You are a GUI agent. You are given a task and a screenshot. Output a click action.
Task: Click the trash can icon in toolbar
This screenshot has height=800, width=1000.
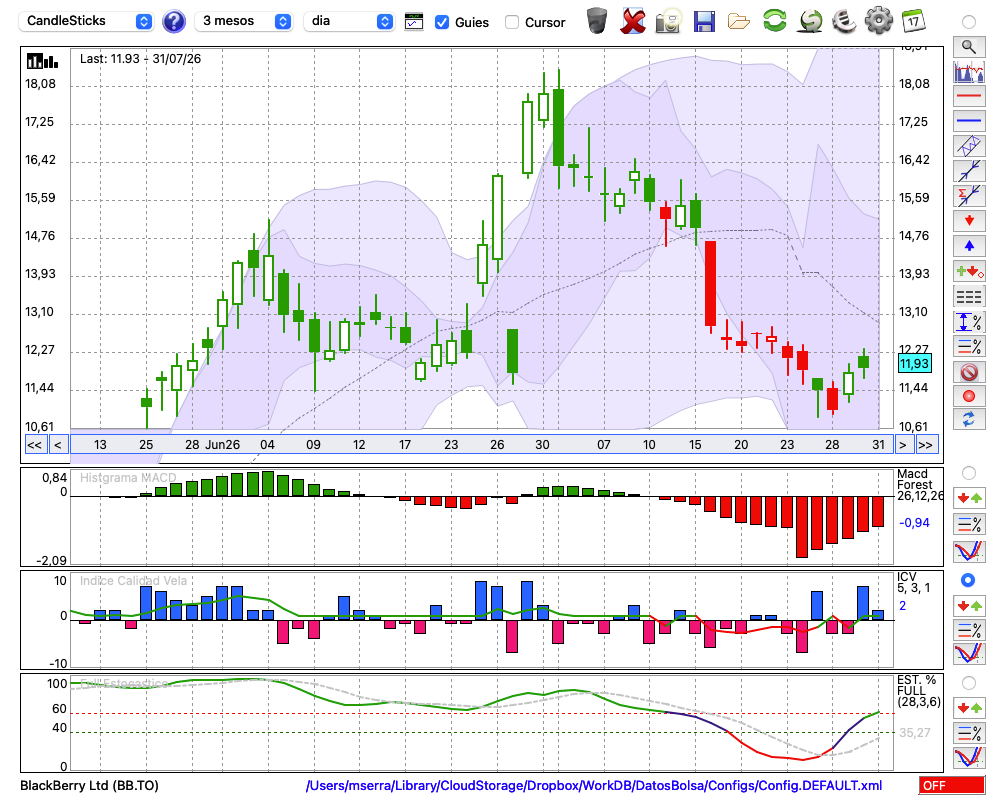coord(597,21)
